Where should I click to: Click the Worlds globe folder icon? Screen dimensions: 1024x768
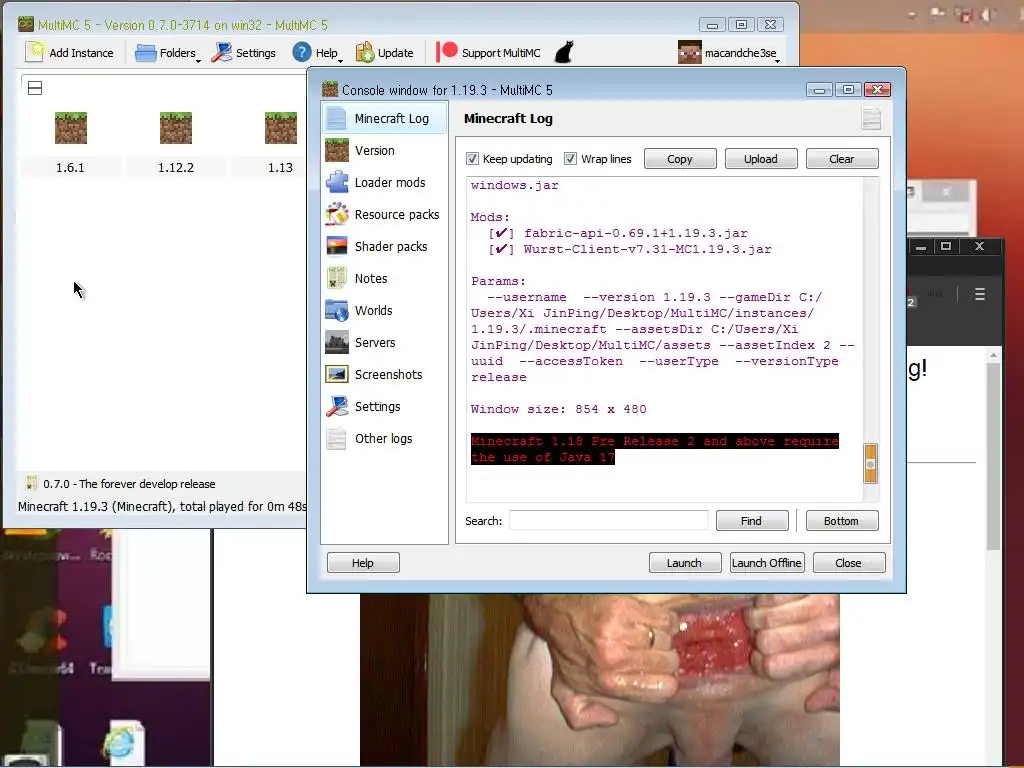click(337, 310)
